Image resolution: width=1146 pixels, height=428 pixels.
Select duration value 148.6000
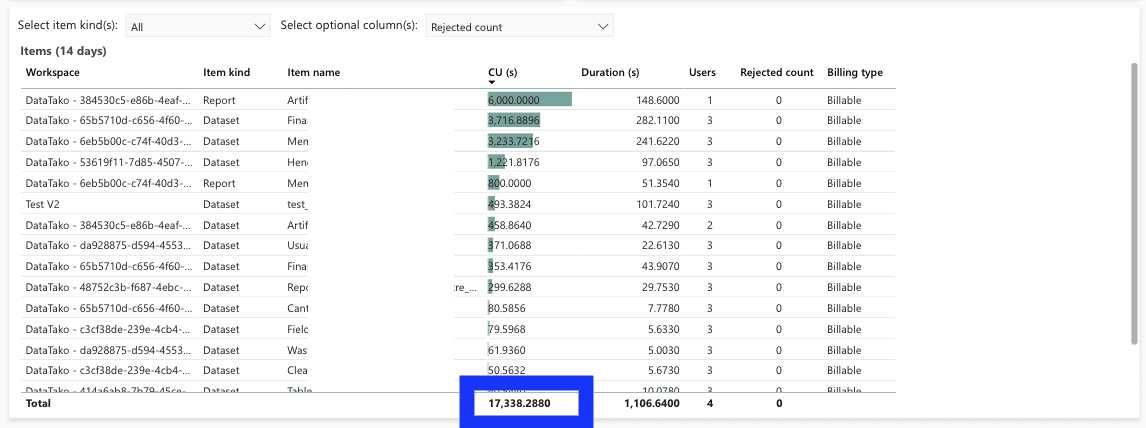[x=656, y=100]
